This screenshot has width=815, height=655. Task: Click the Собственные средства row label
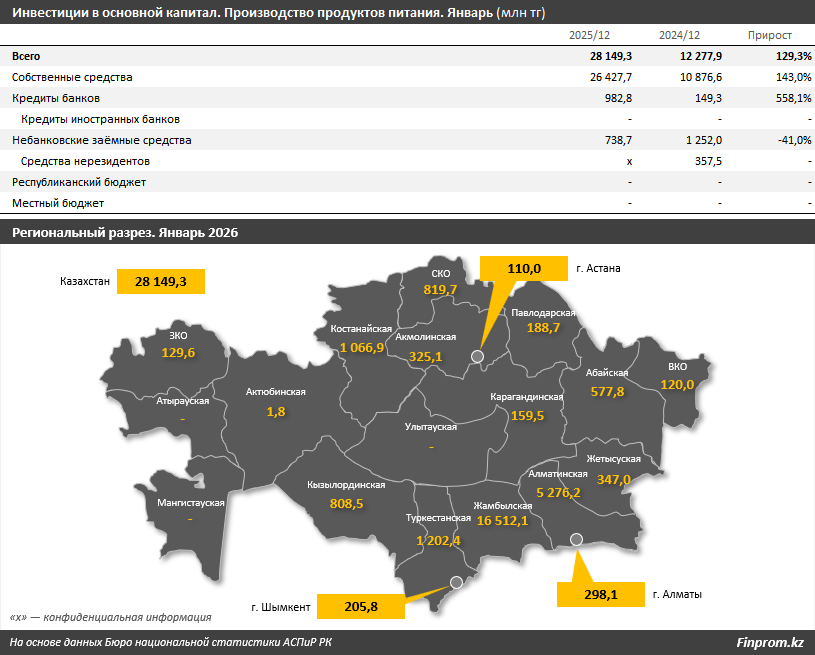click(x=72, y=77)
